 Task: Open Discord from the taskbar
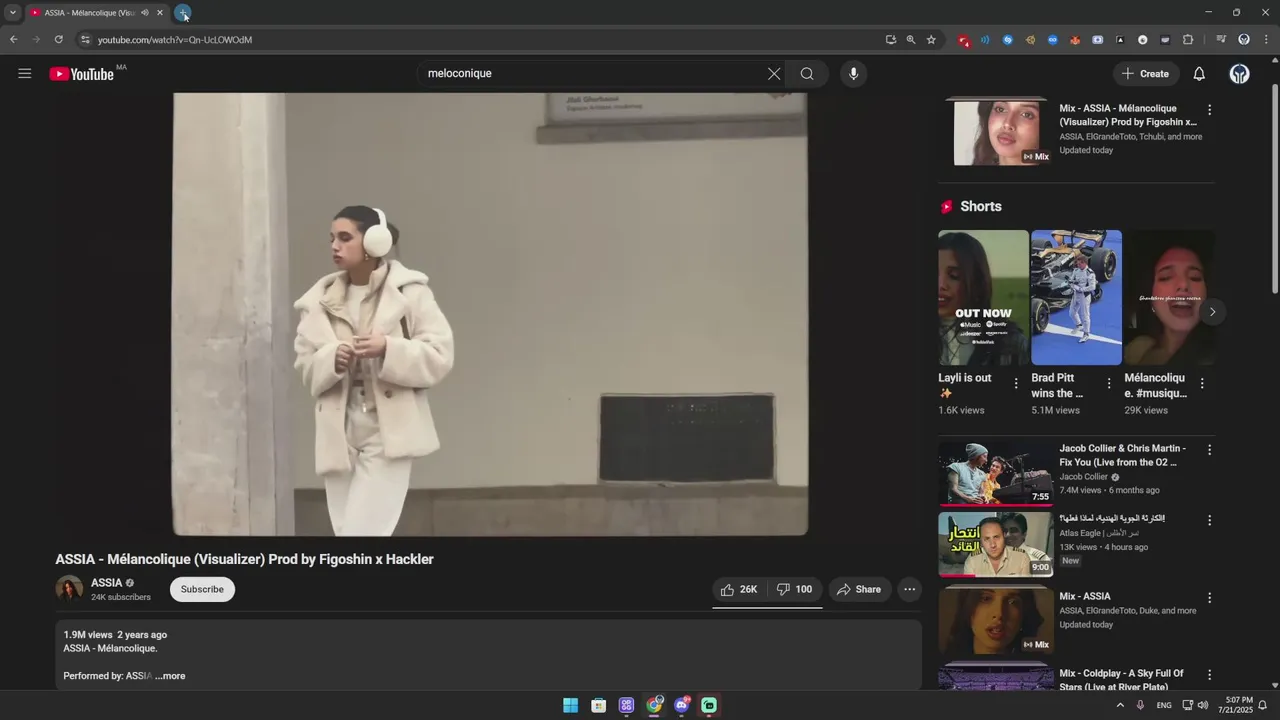coord(682,706)
